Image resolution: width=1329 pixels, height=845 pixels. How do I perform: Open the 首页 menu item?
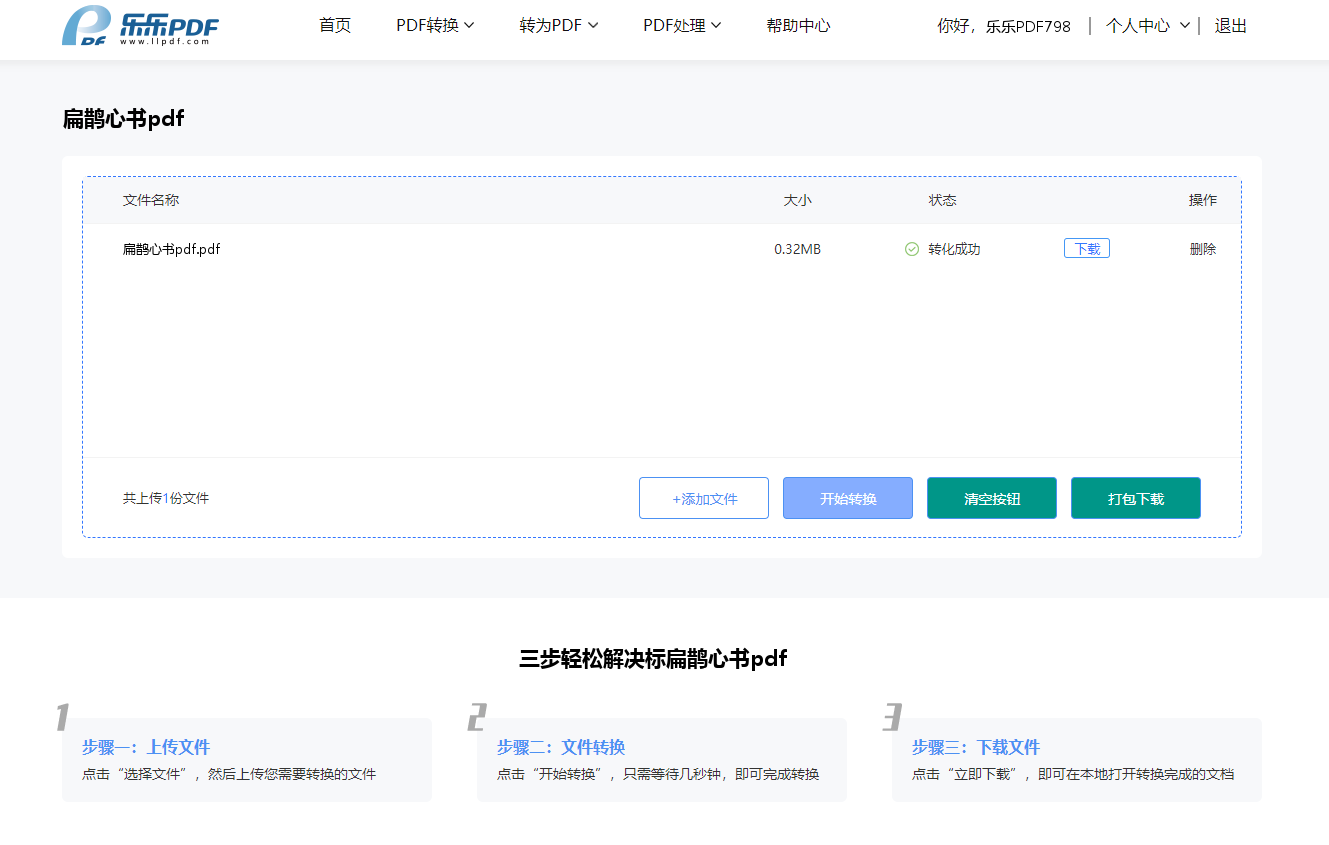pyautogui.click(x=335, y=26)
